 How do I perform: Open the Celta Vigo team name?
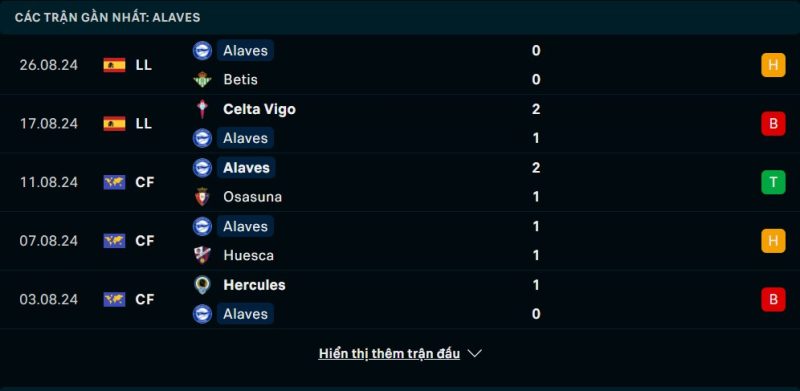[x=259, y=109]
